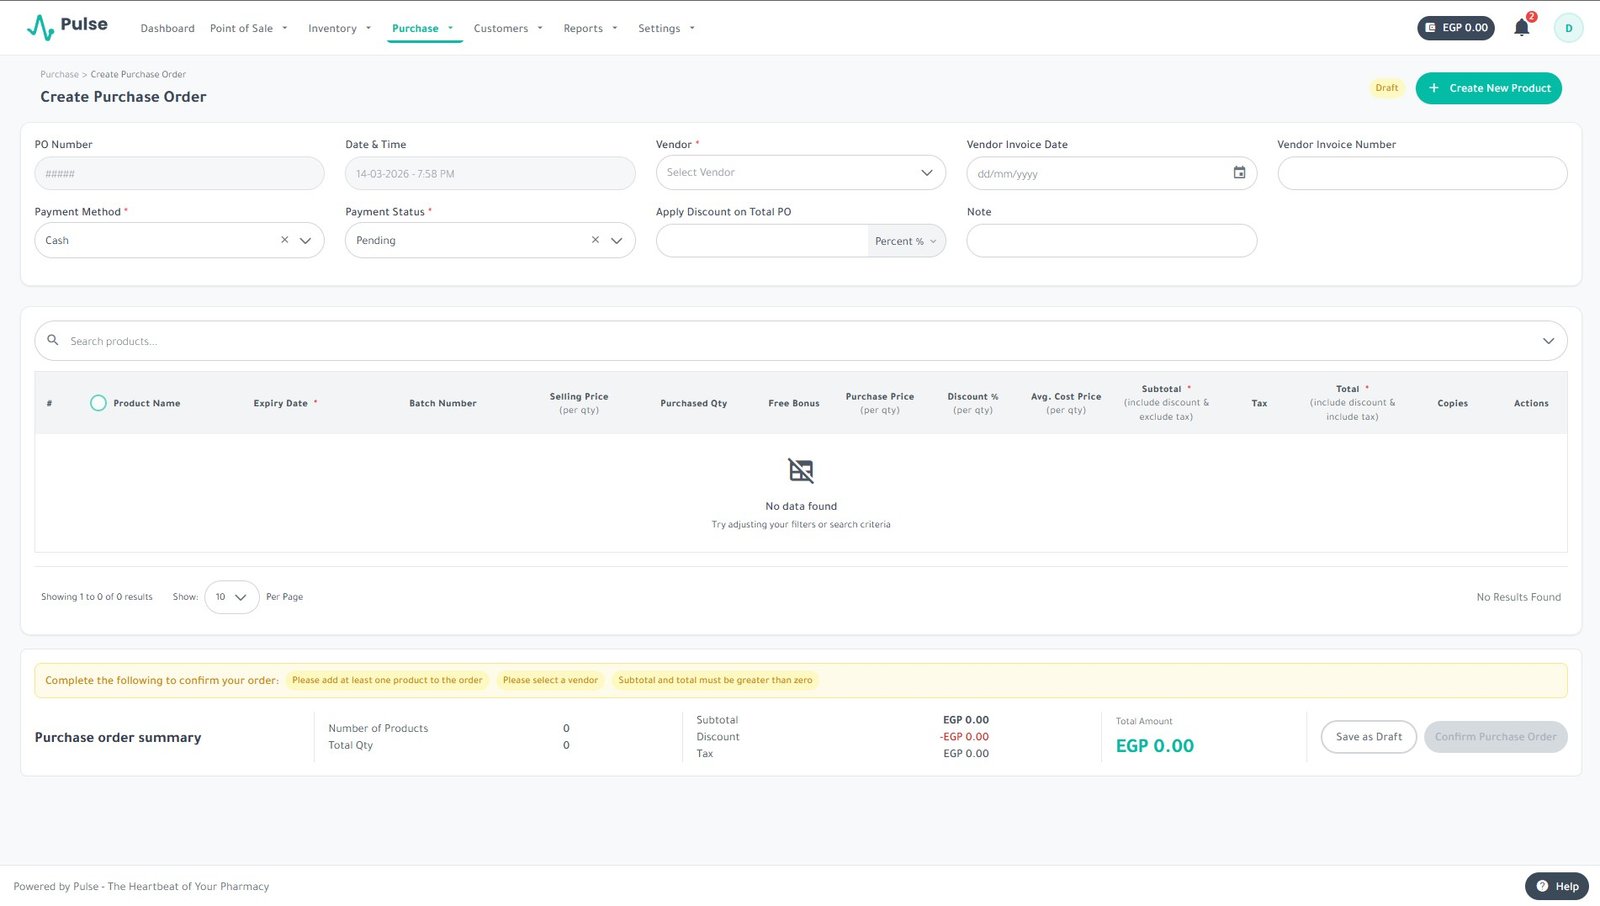Click the Vendor Invoice Number field
Screen dimensions: 1600x906
(1421, 173)
